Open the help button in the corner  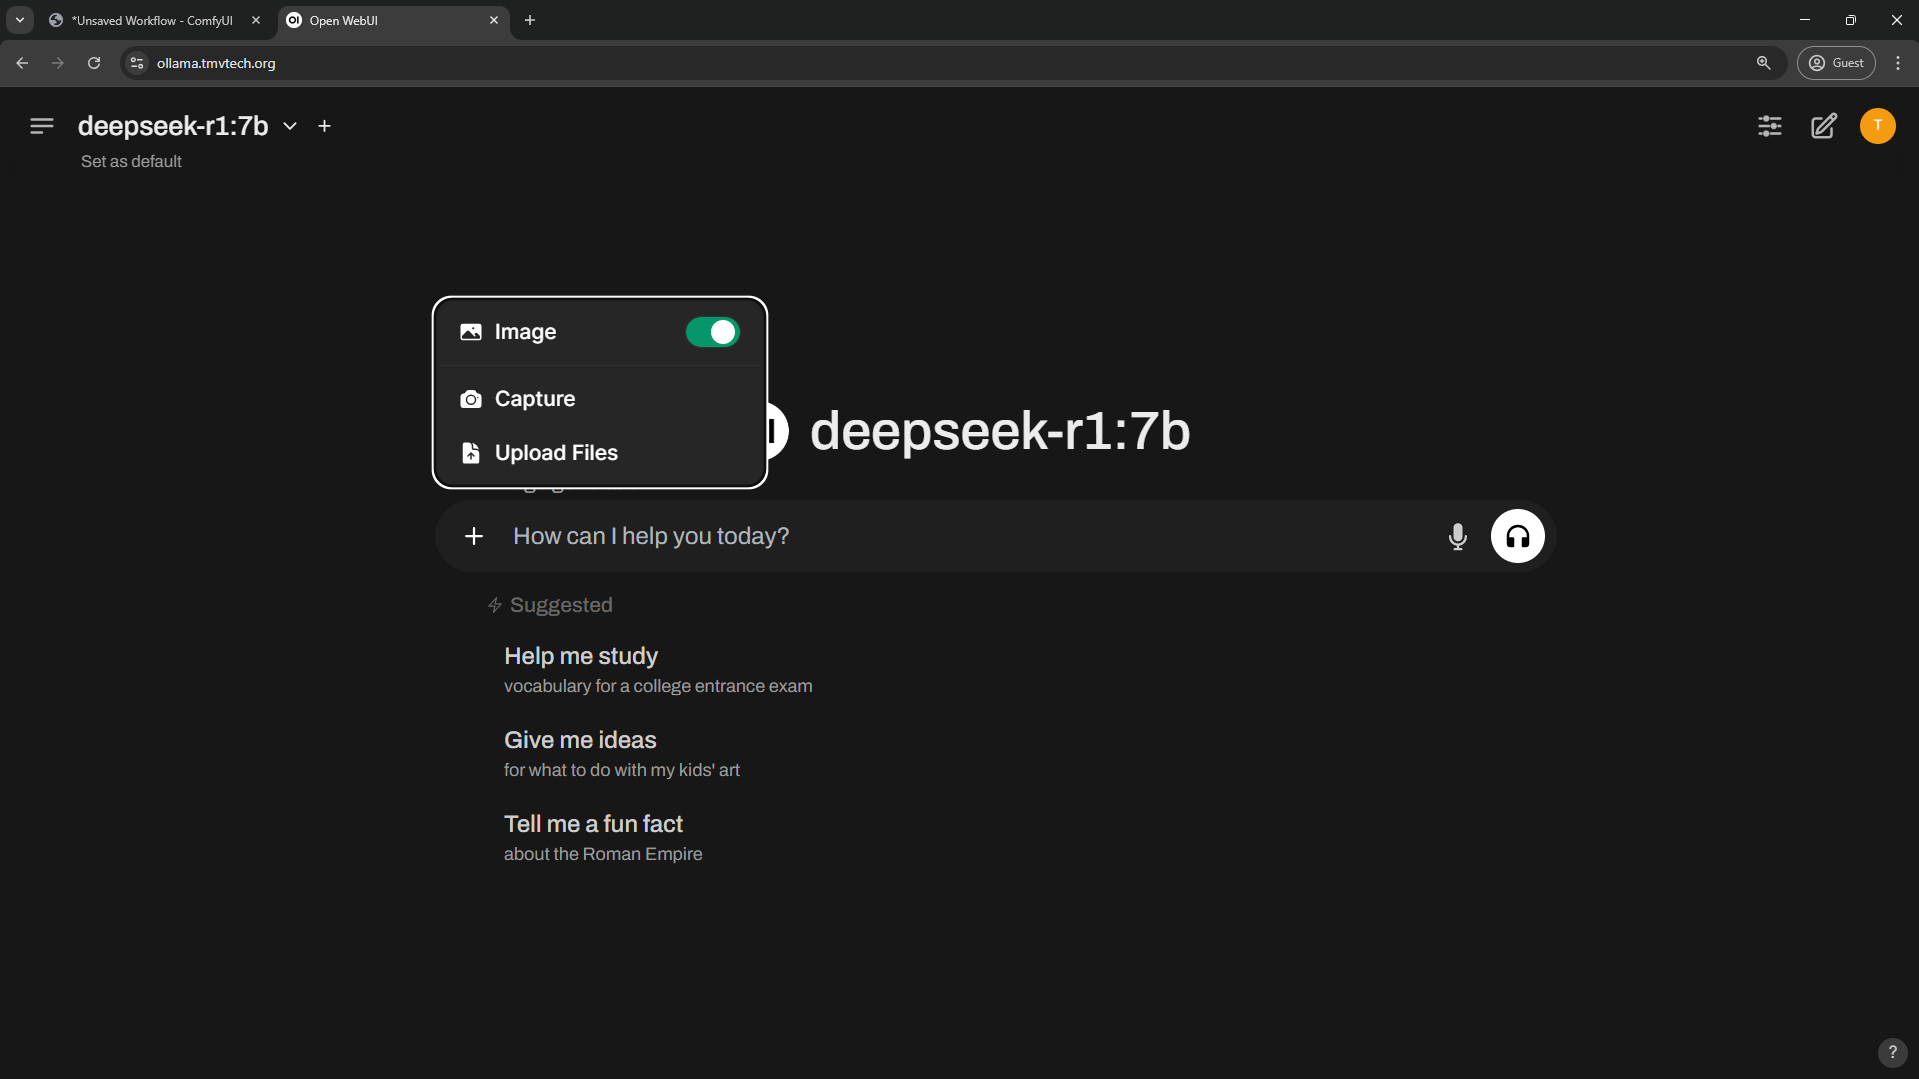[x=1892, y=1052]
